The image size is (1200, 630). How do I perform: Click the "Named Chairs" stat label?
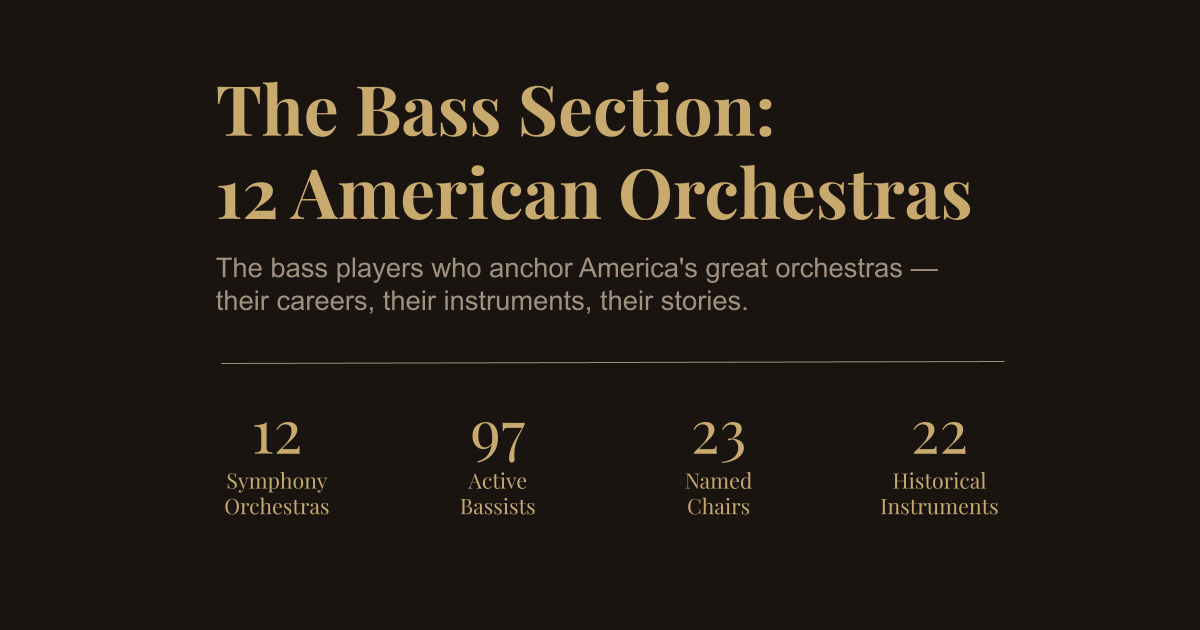point(718,494)
